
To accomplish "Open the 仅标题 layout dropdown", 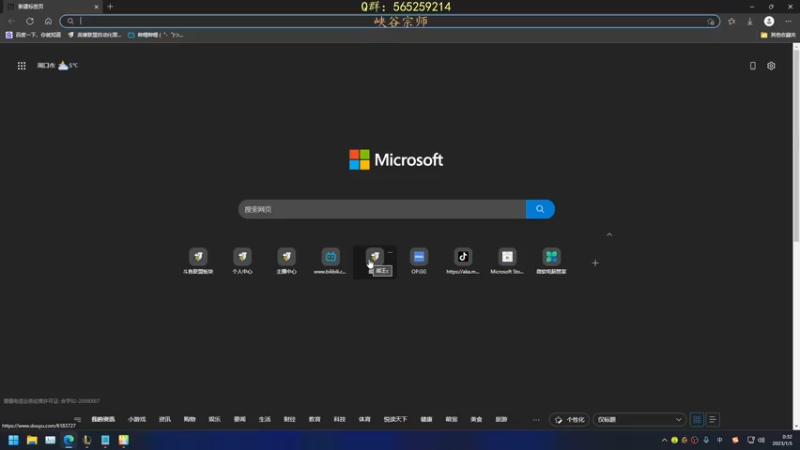I will point(639,419).
